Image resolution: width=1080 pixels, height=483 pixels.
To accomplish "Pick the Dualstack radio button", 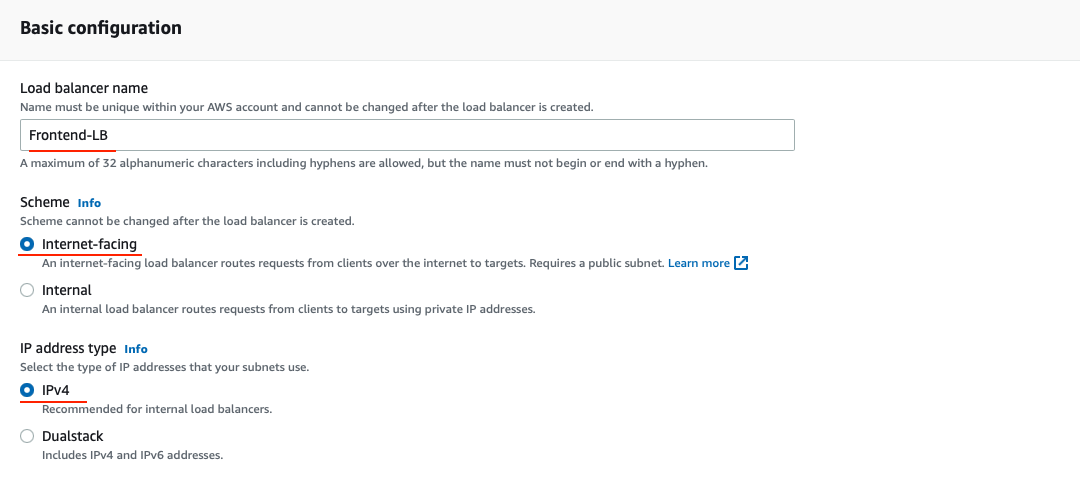I will [27, 436].
